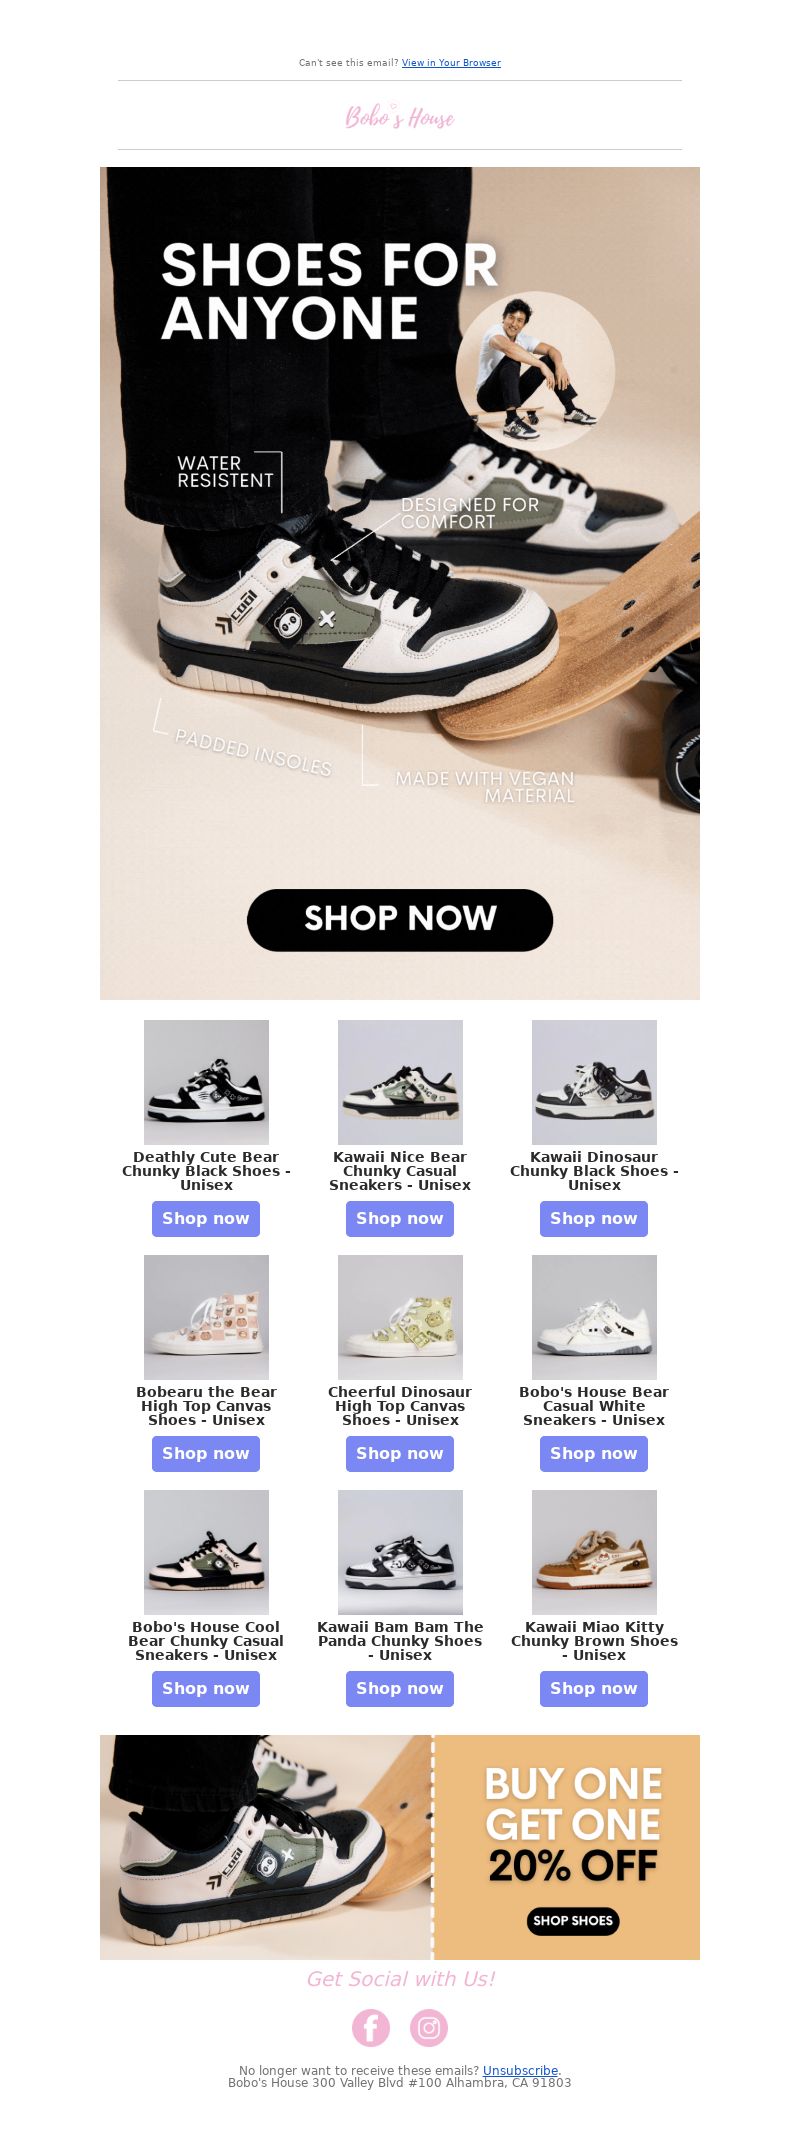Open Kawaii Dinosaur Chunky Black shoe image

tap(594, 1082)
